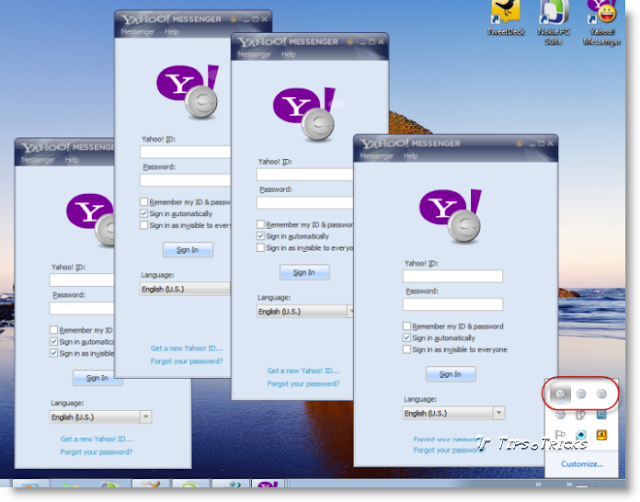The image size is (640, 502).
Task: Click Forgot your password? in the rightmost window
Action: point(448,450)
